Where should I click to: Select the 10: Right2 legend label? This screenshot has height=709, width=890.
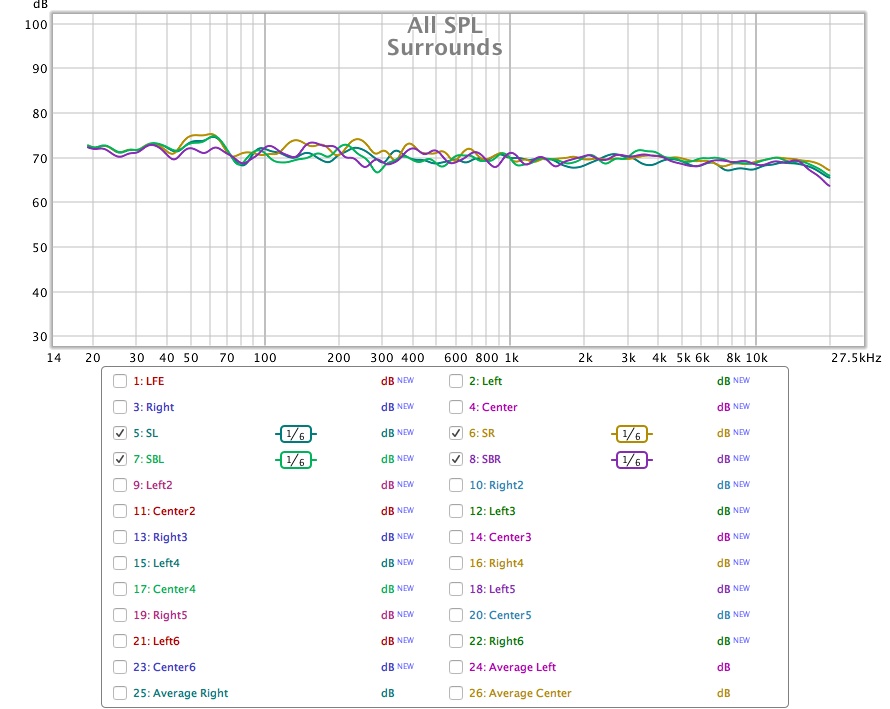pyautogui.click(x=496, y=485)
